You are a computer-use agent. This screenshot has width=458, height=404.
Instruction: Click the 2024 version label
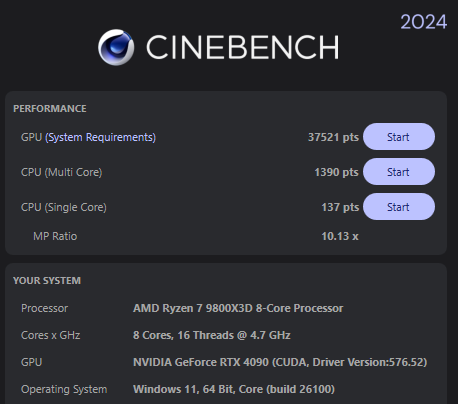coord(423,22)
